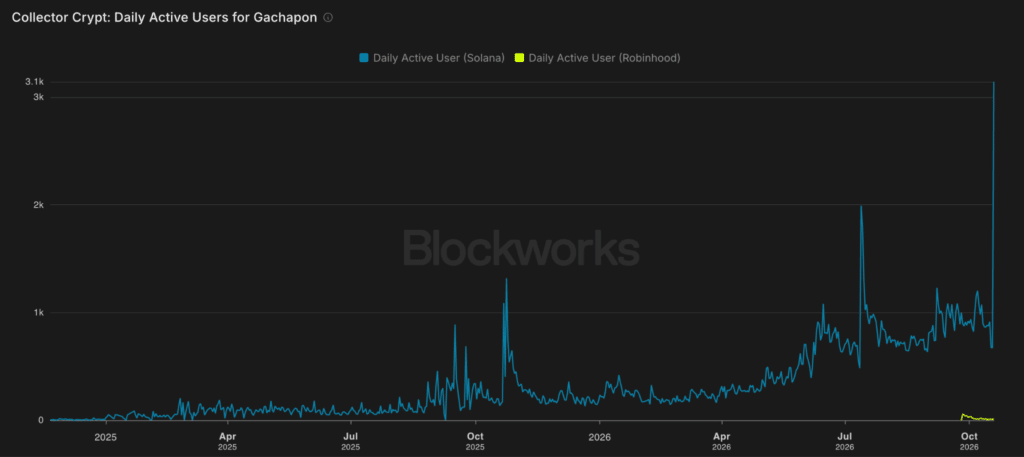Image resolution: width=1024 pixels, height=457 pixels.
Task: Click the 2025 x-axis label
Action: coord(105,435)
